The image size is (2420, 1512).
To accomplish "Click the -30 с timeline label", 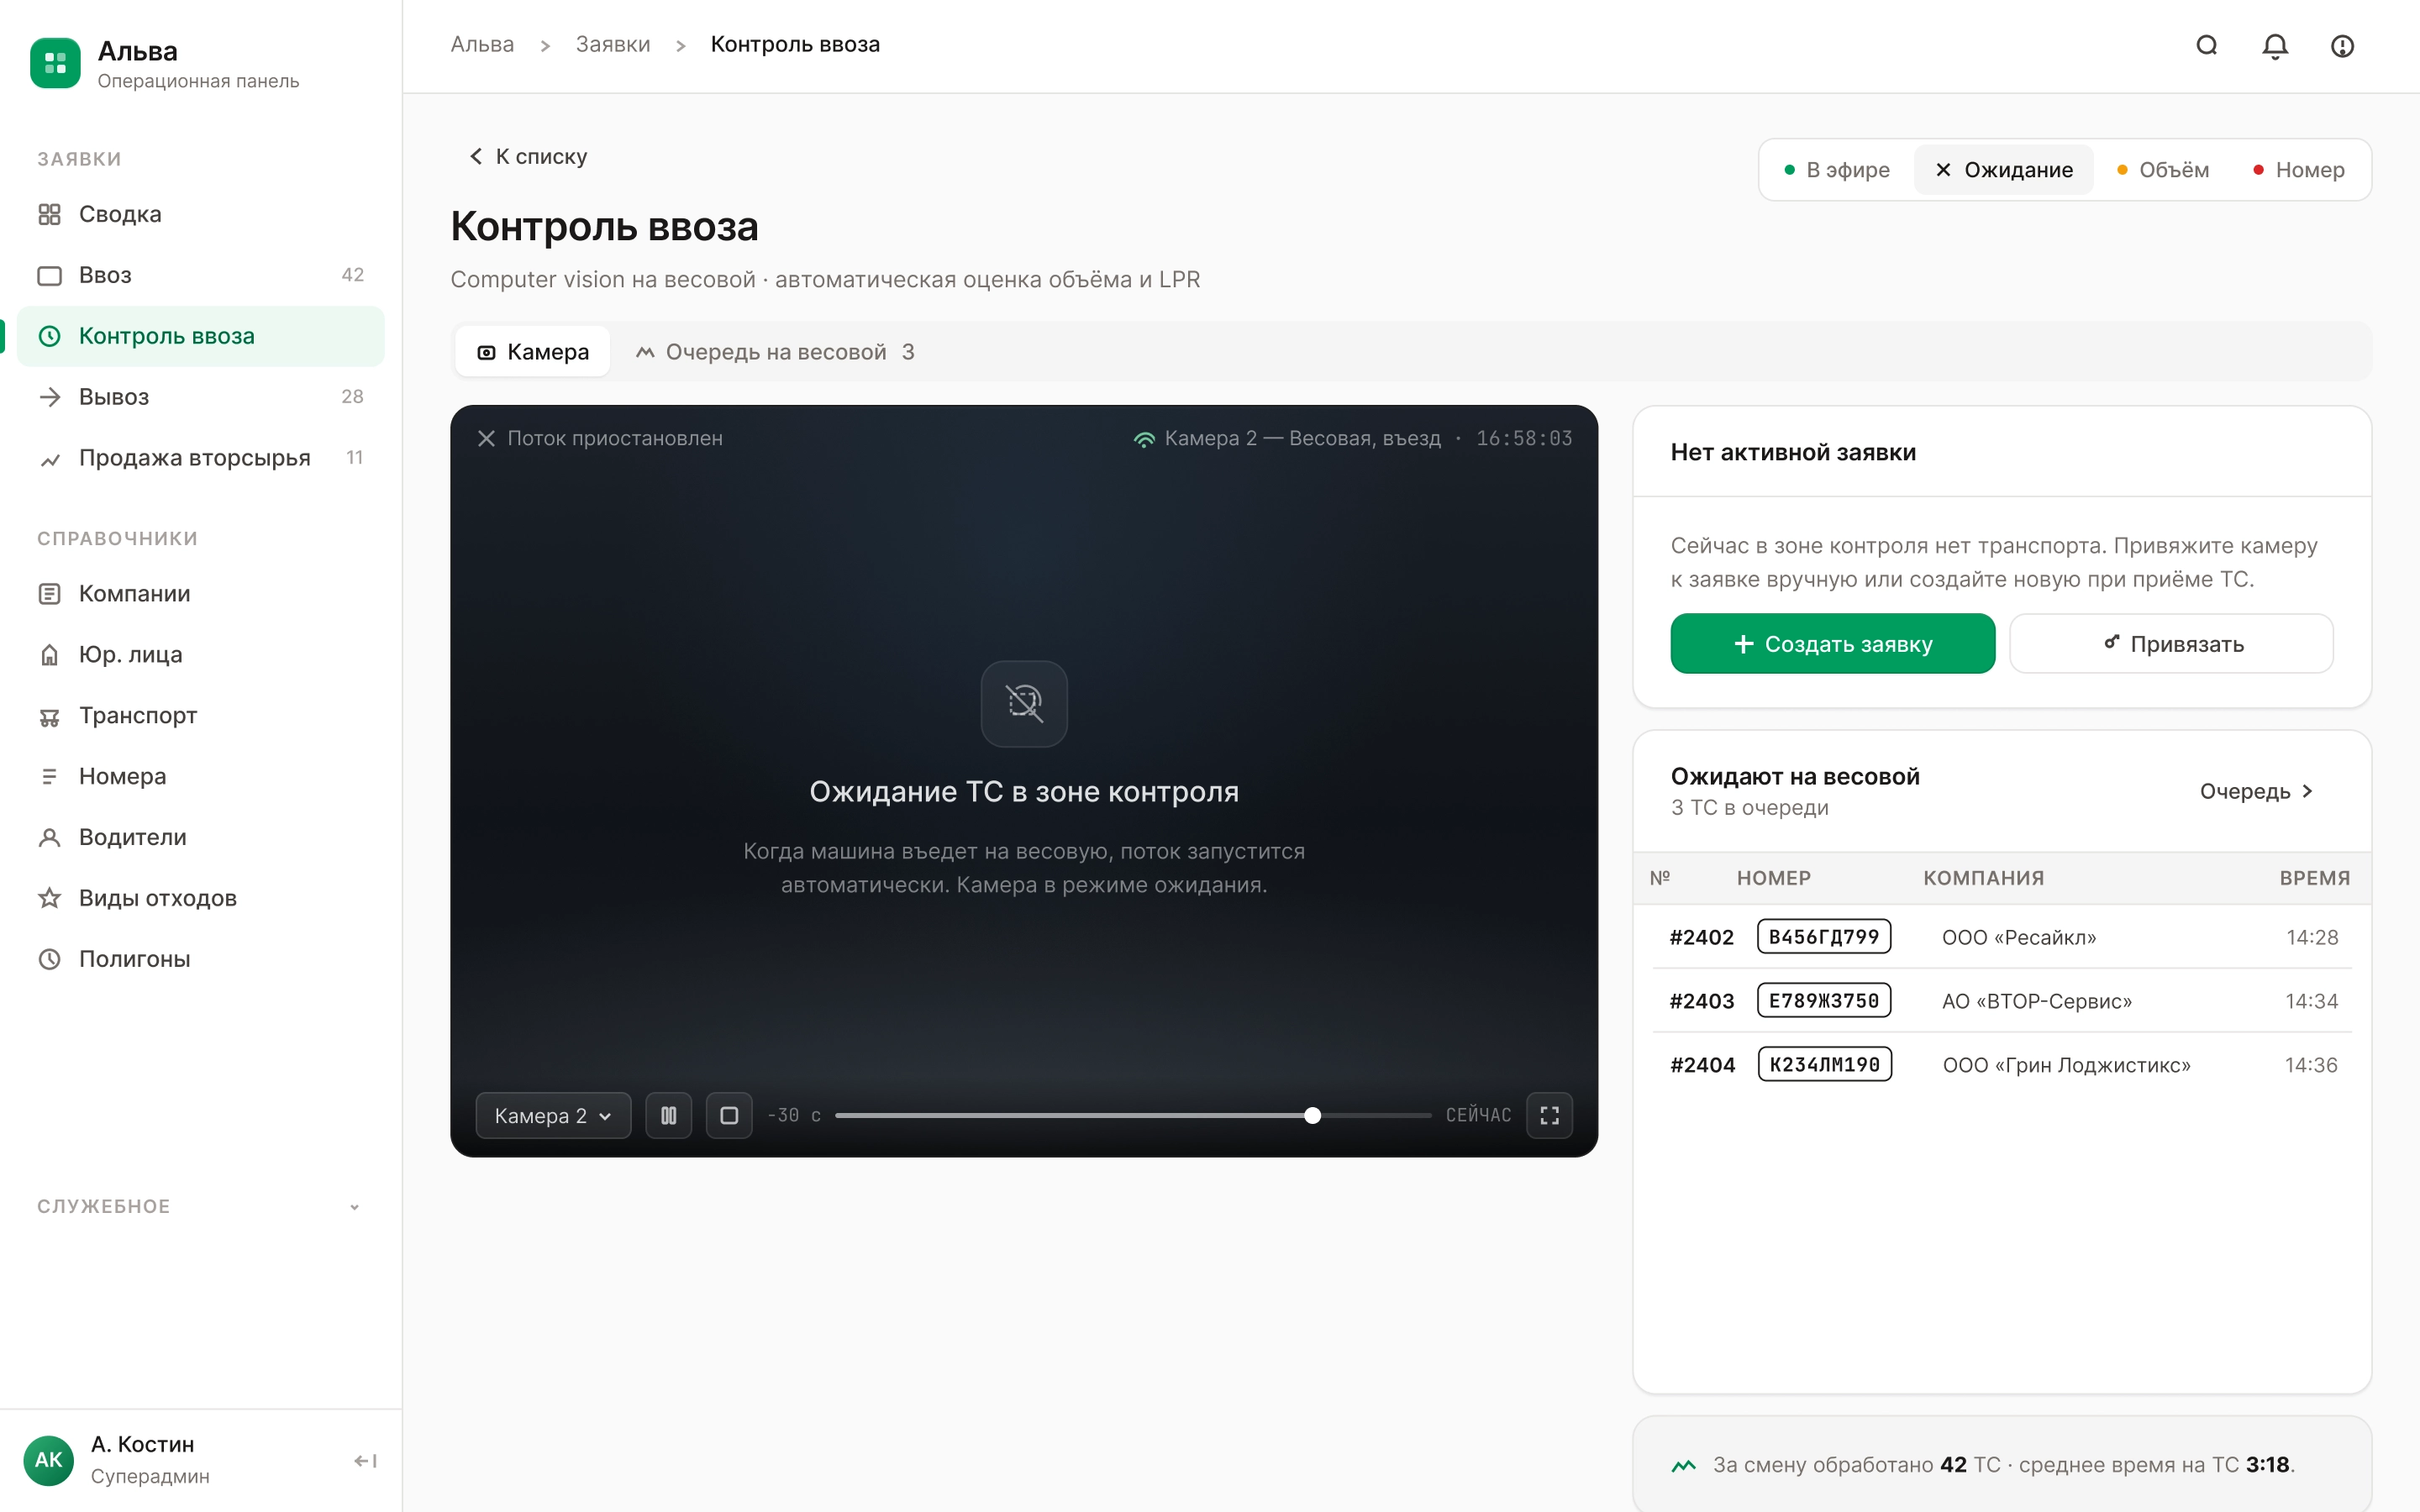I will (794, 1116).
